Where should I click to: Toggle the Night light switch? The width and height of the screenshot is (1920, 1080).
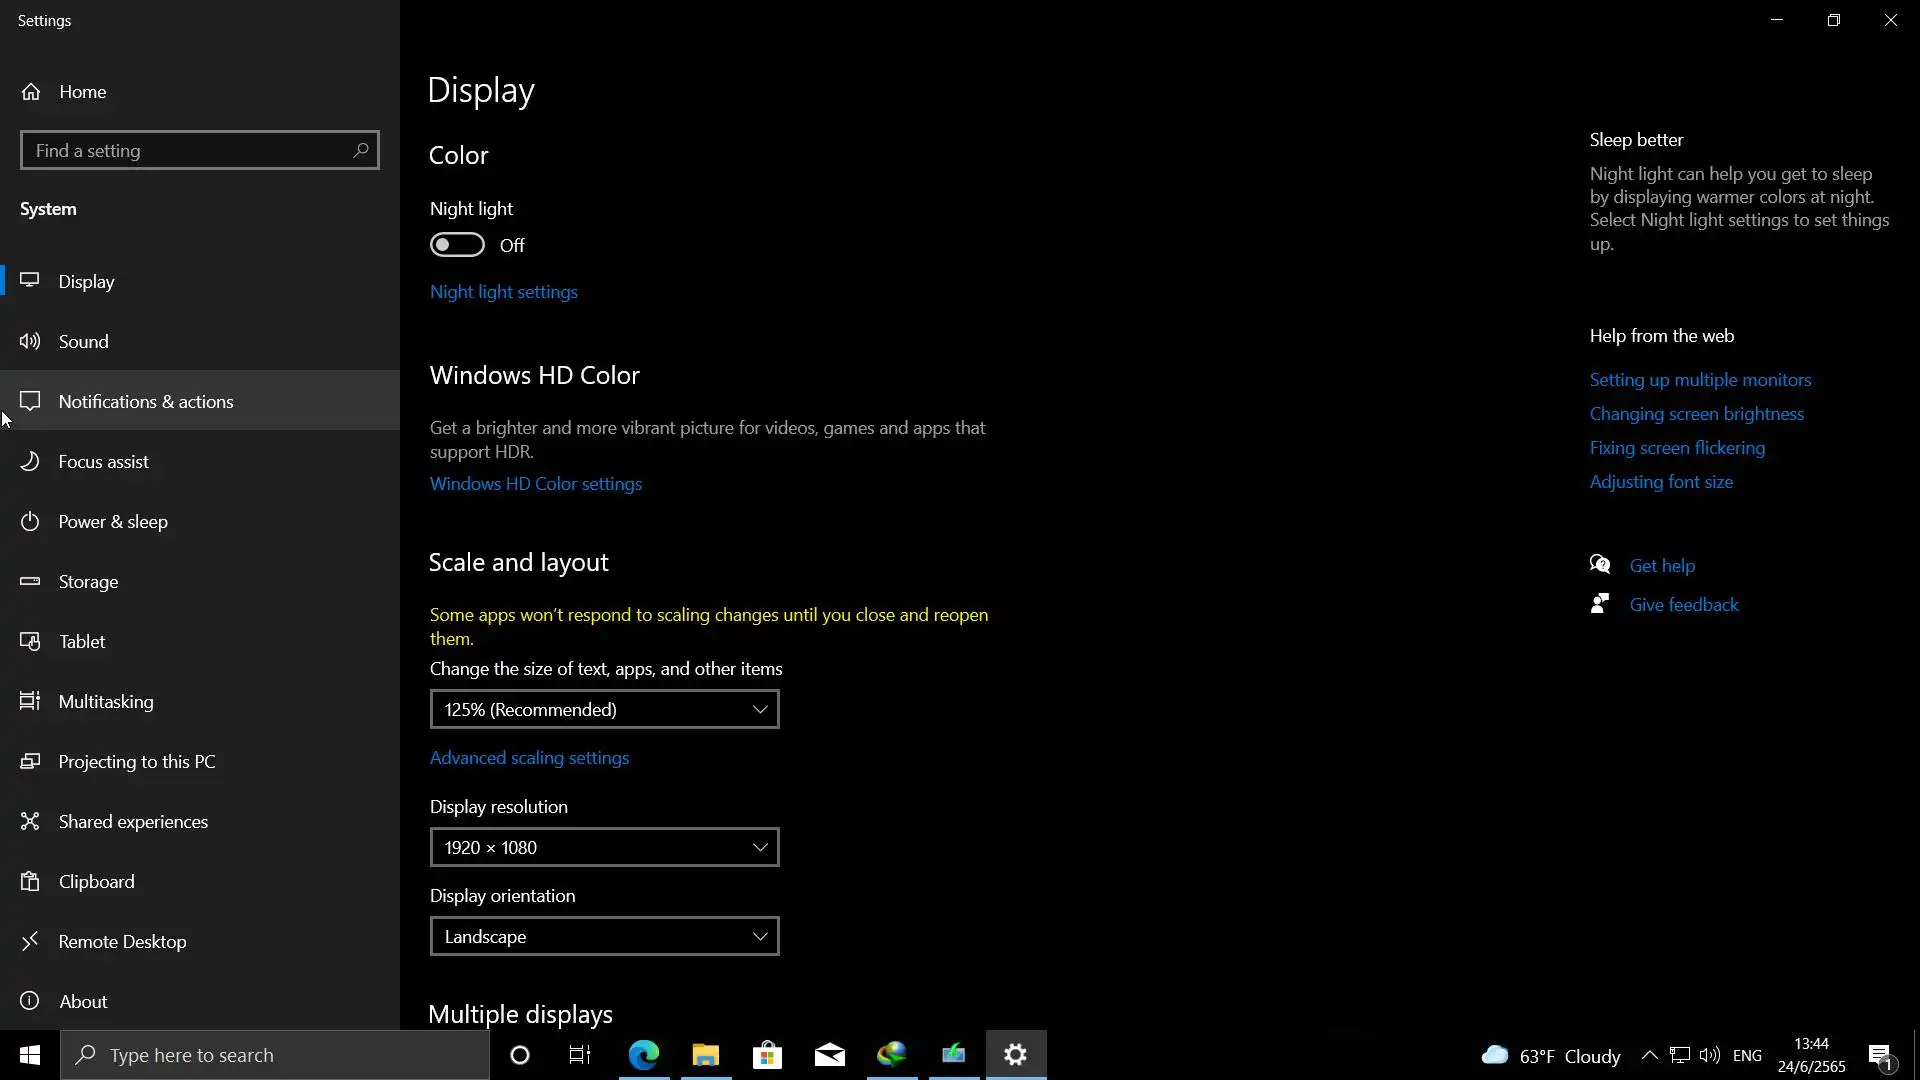click(457, 245)
